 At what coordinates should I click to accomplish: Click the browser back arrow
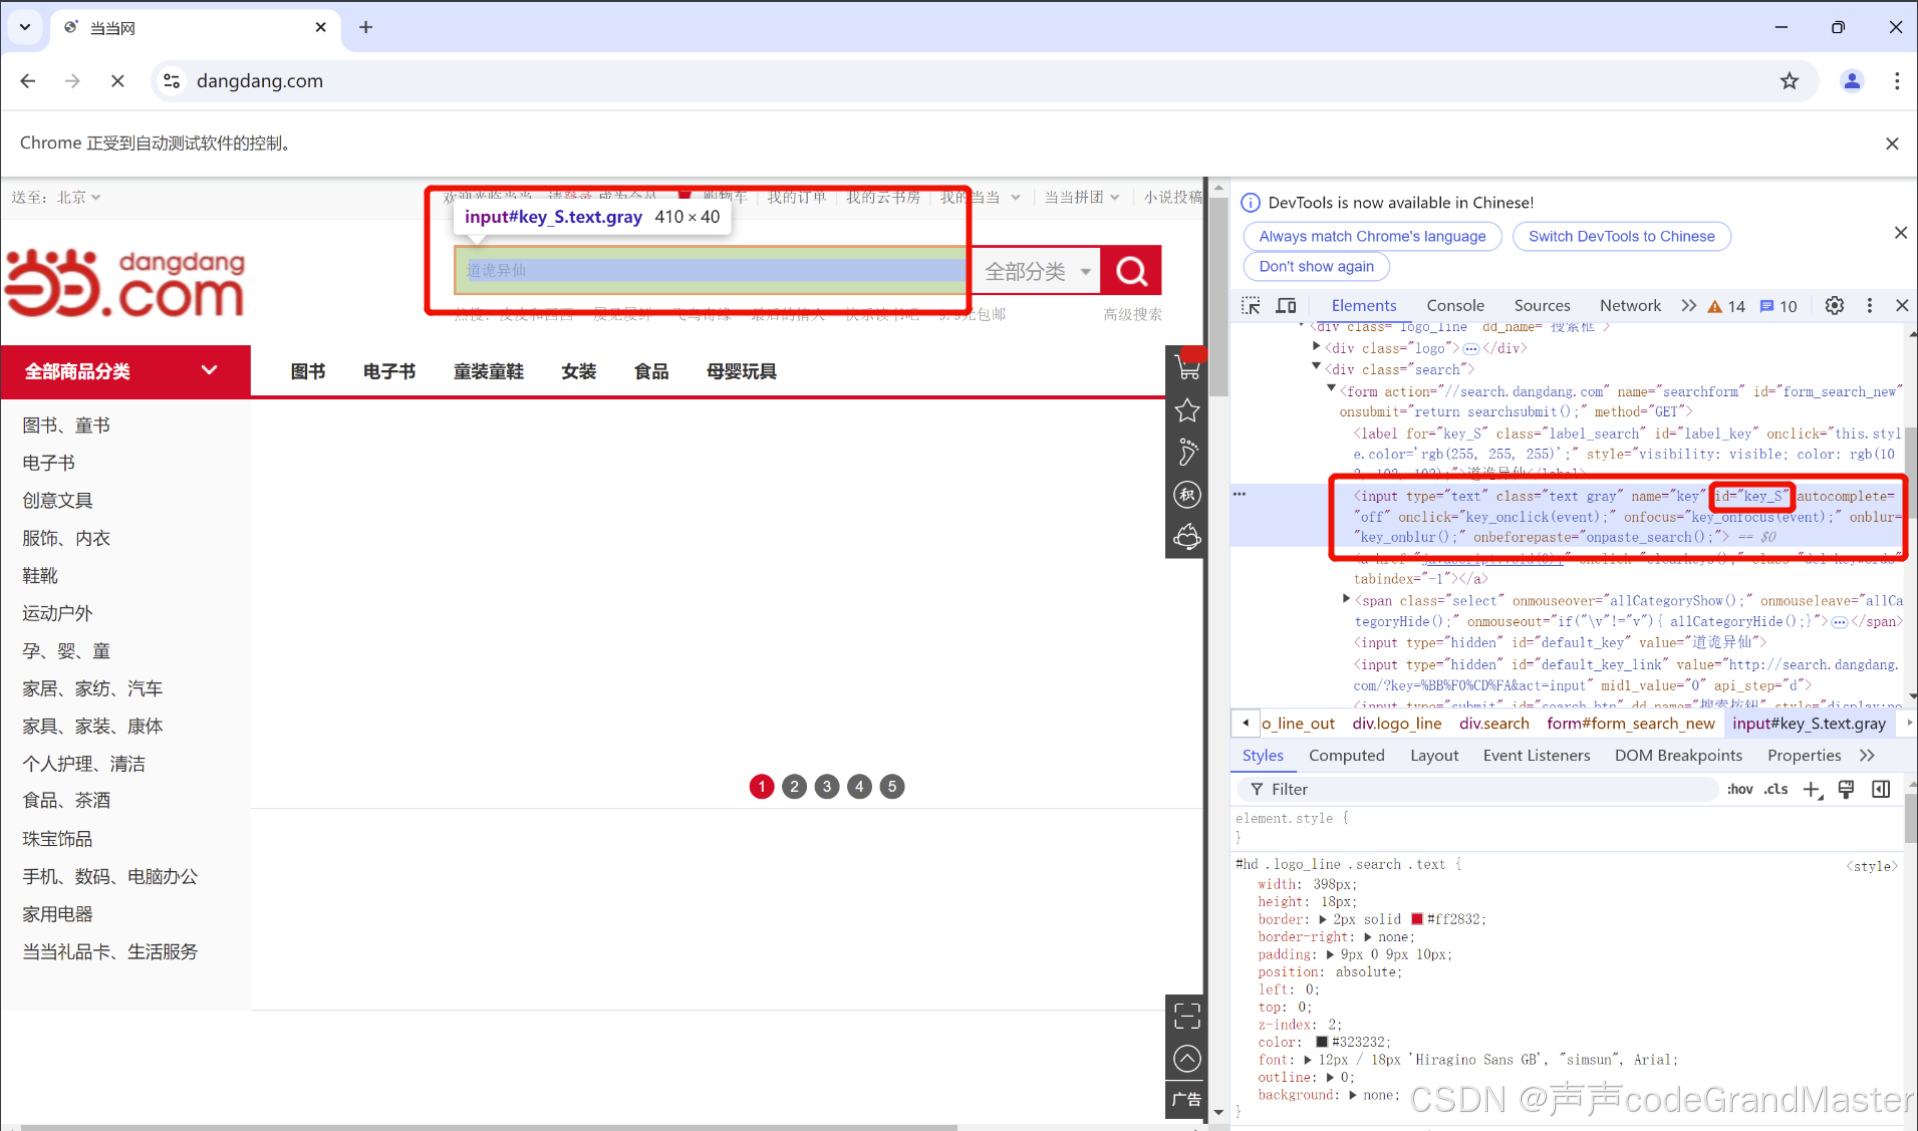(28, 81)
